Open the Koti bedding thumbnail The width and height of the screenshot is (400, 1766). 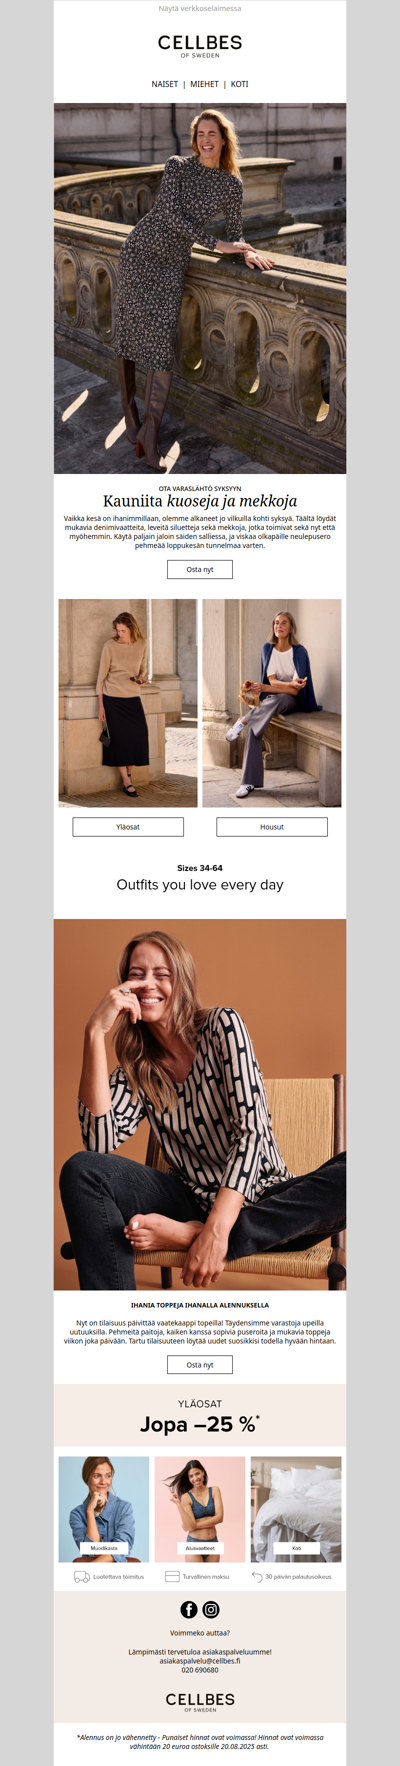coord(296,1509)
